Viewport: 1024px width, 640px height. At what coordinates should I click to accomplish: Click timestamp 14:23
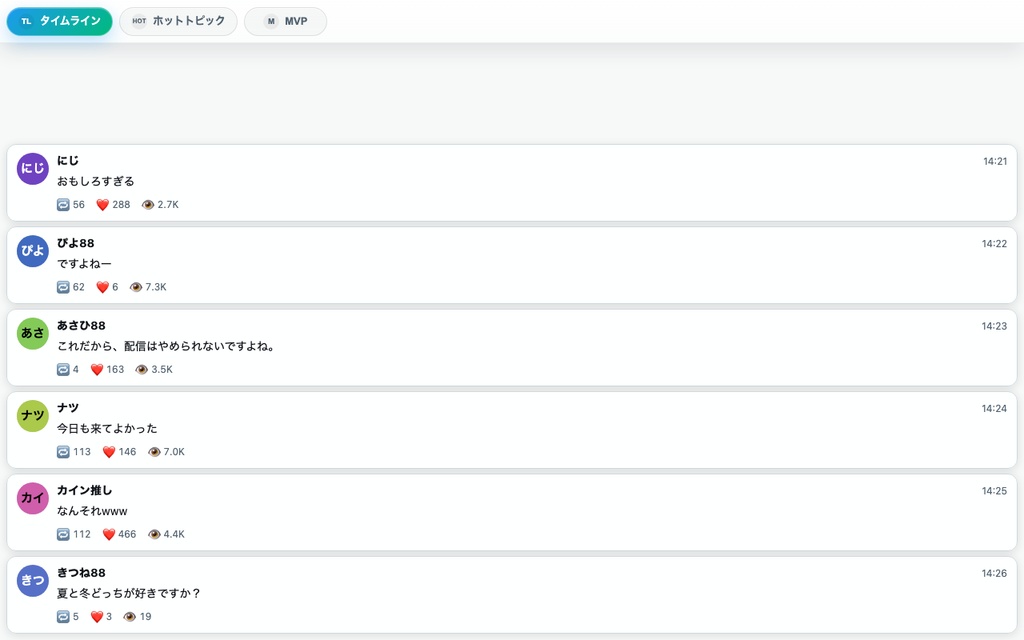(x=995, y=326)
